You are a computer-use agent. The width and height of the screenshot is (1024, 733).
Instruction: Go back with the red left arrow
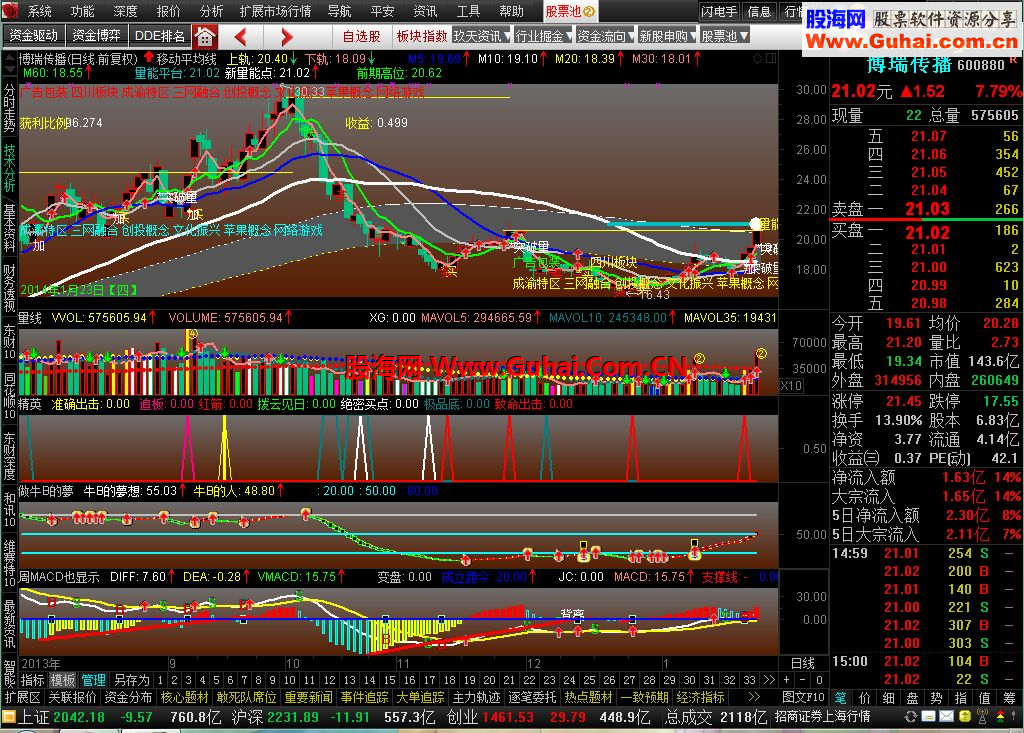point(240,37)
